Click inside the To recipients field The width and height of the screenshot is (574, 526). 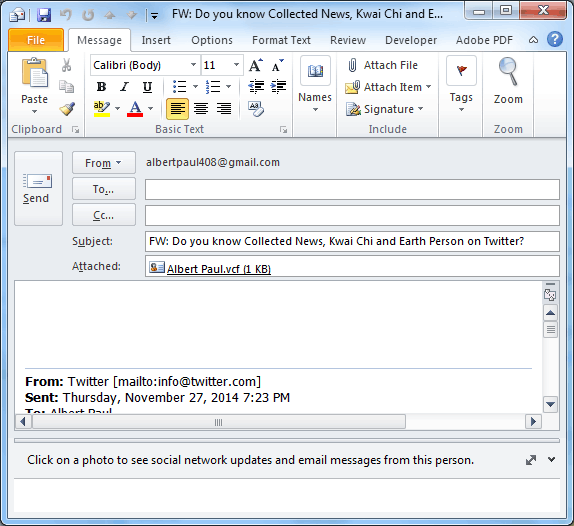352,189
